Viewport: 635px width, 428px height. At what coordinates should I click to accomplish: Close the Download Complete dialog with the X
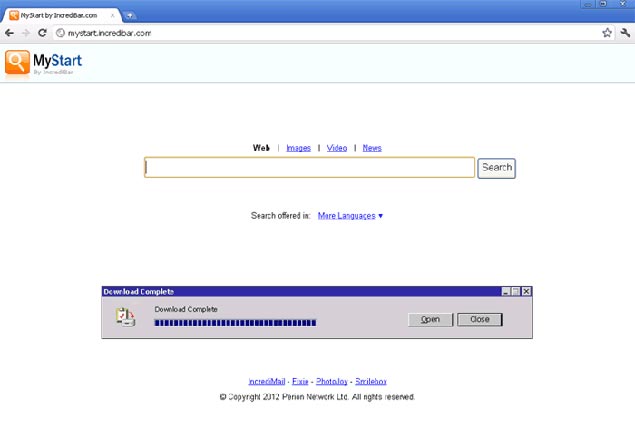coord(526,291)
